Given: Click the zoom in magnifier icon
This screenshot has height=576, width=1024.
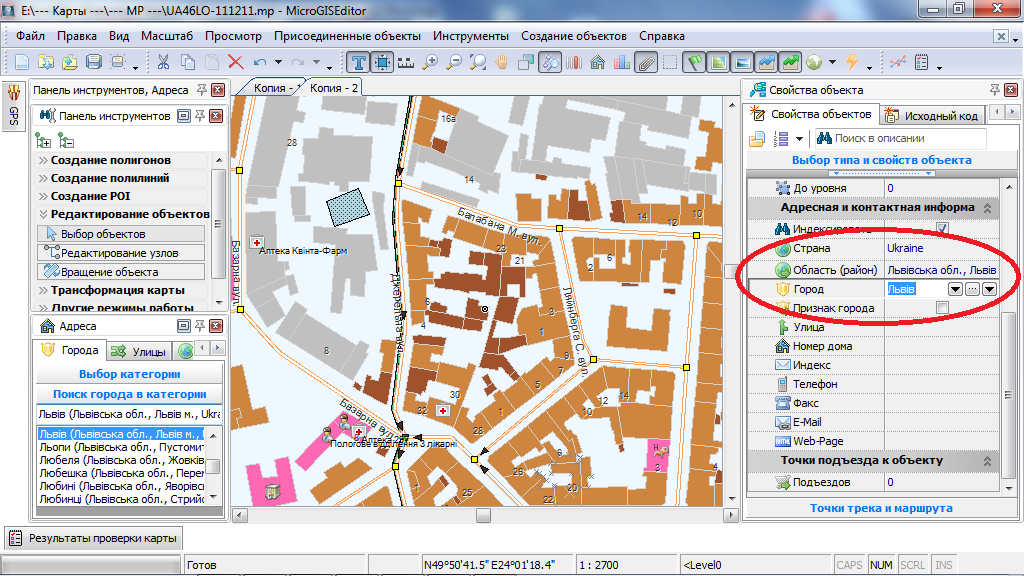Looking at the screenshot, I should [x=431, y=62].
